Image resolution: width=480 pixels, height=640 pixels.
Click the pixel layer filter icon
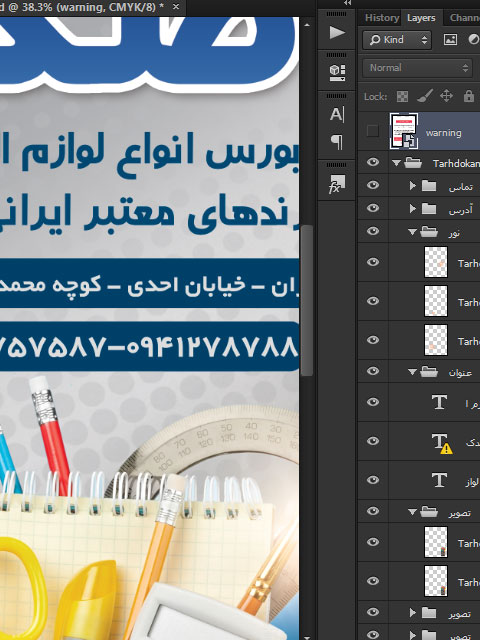pyautogui.click(x=450, y=40)
